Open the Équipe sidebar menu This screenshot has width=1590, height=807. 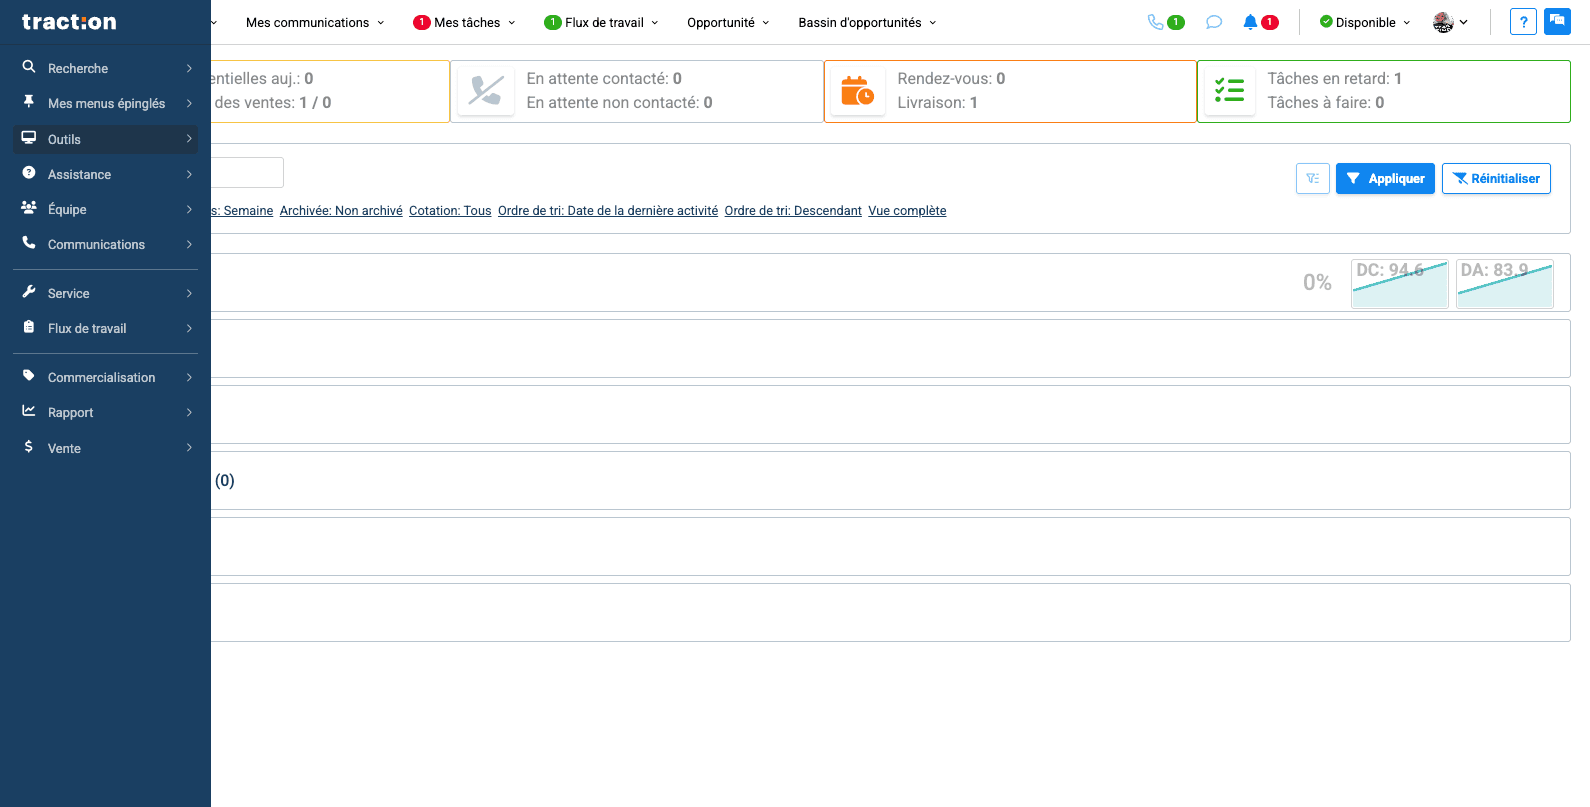106,209
